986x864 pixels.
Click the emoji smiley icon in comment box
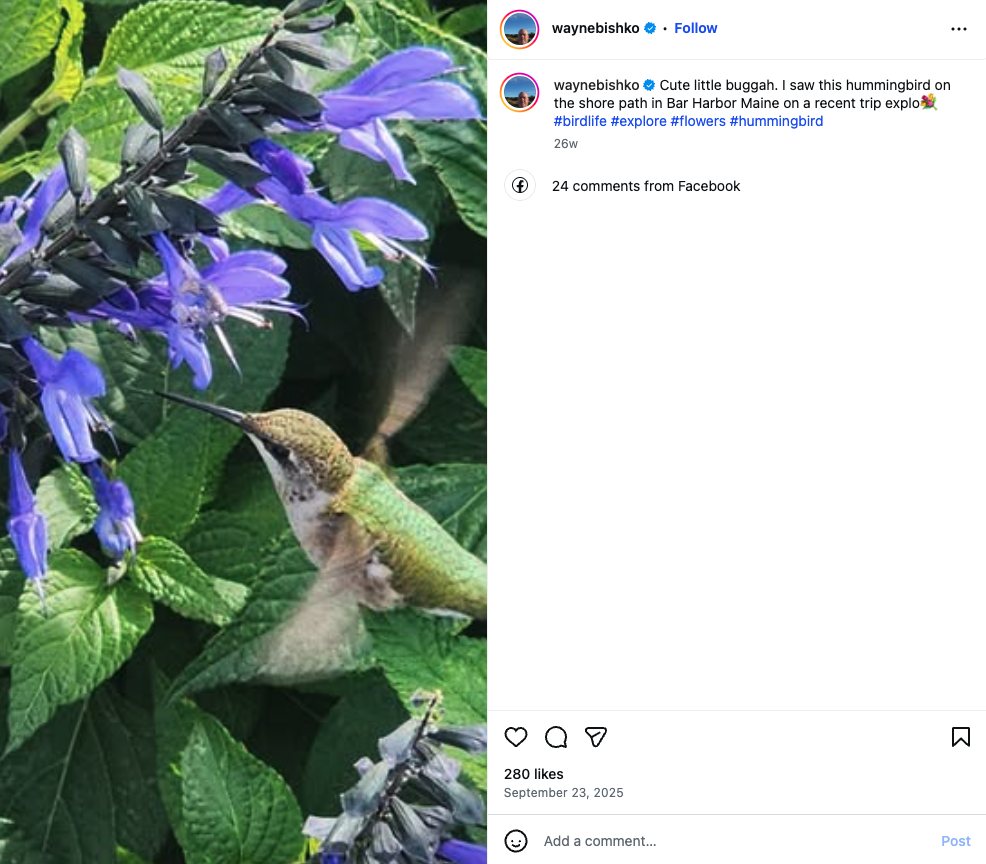[516, 841]
